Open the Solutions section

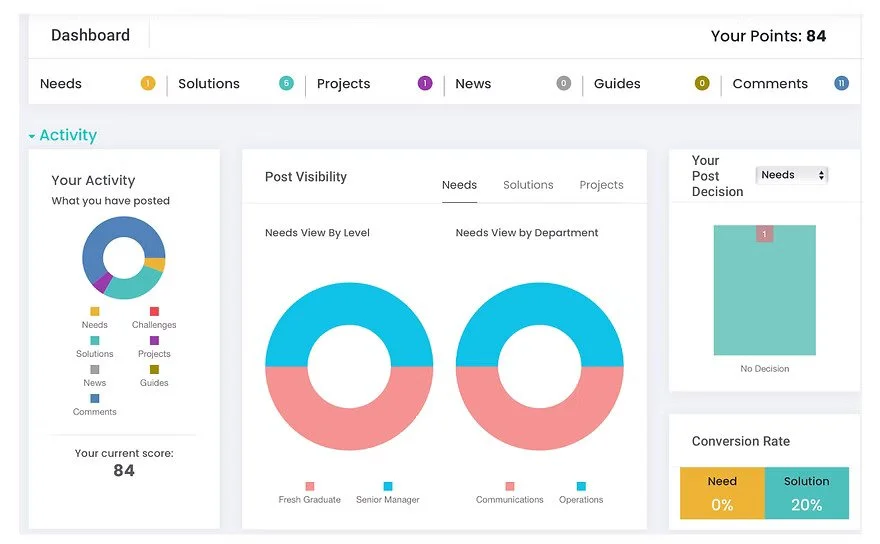(x=209, y=84)
